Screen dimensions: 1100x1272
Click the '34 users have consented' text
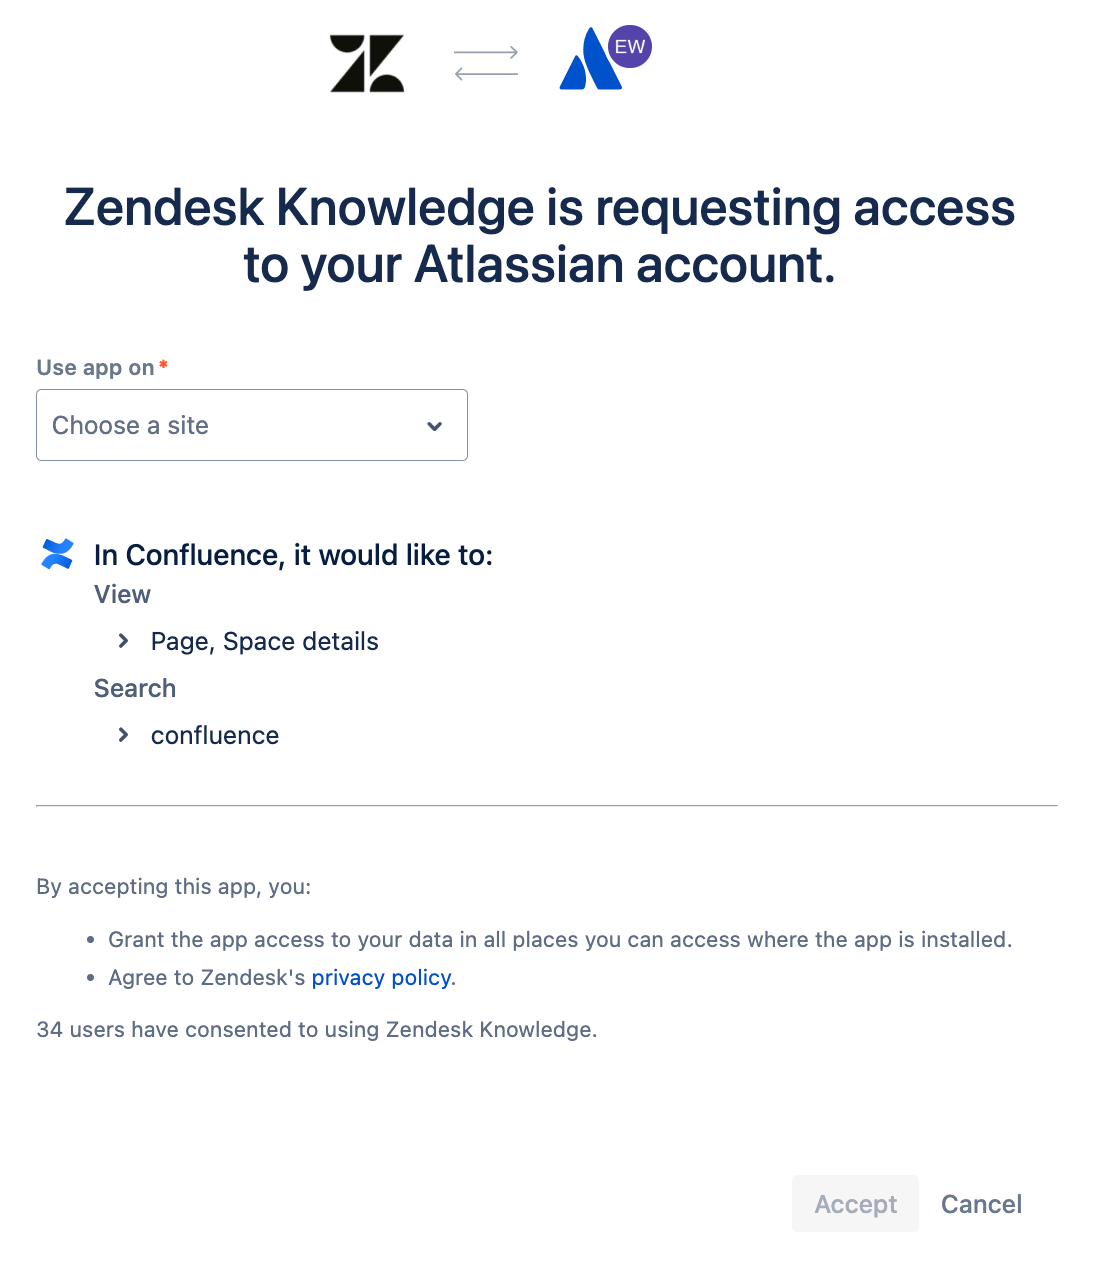pos(316,1029)
